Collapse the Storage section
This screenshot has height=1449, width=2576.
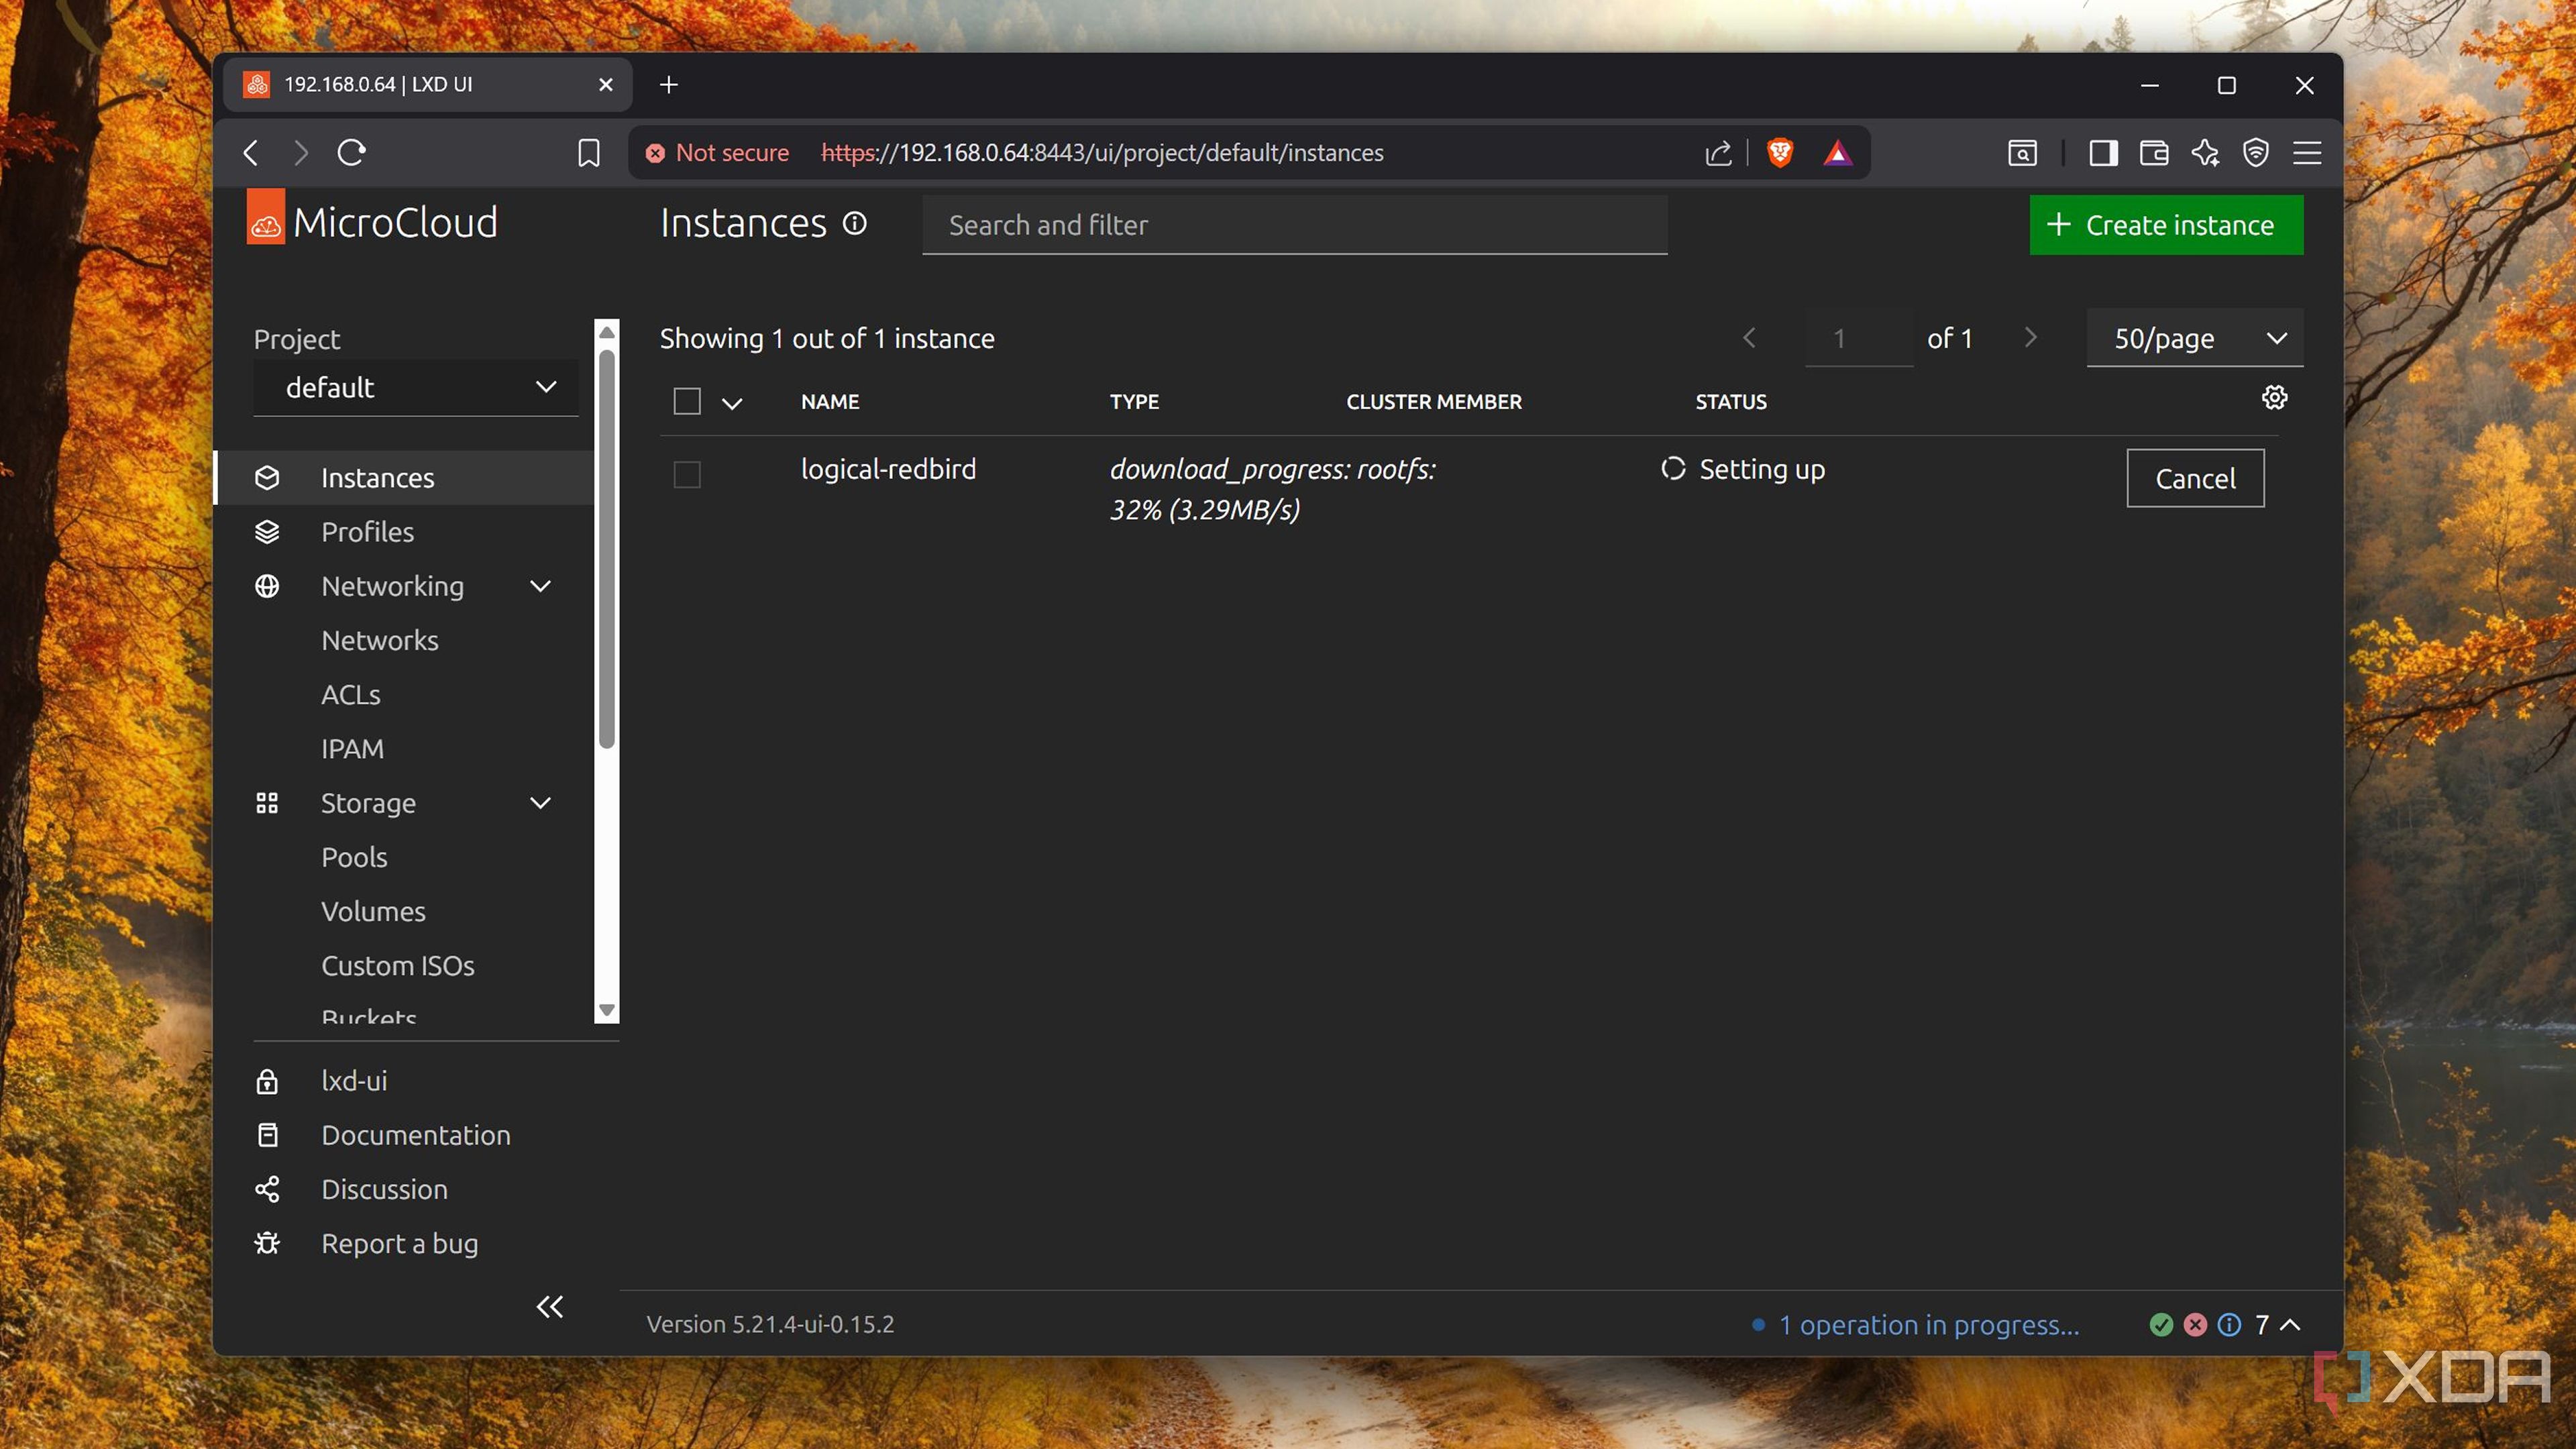click(540, 803)
